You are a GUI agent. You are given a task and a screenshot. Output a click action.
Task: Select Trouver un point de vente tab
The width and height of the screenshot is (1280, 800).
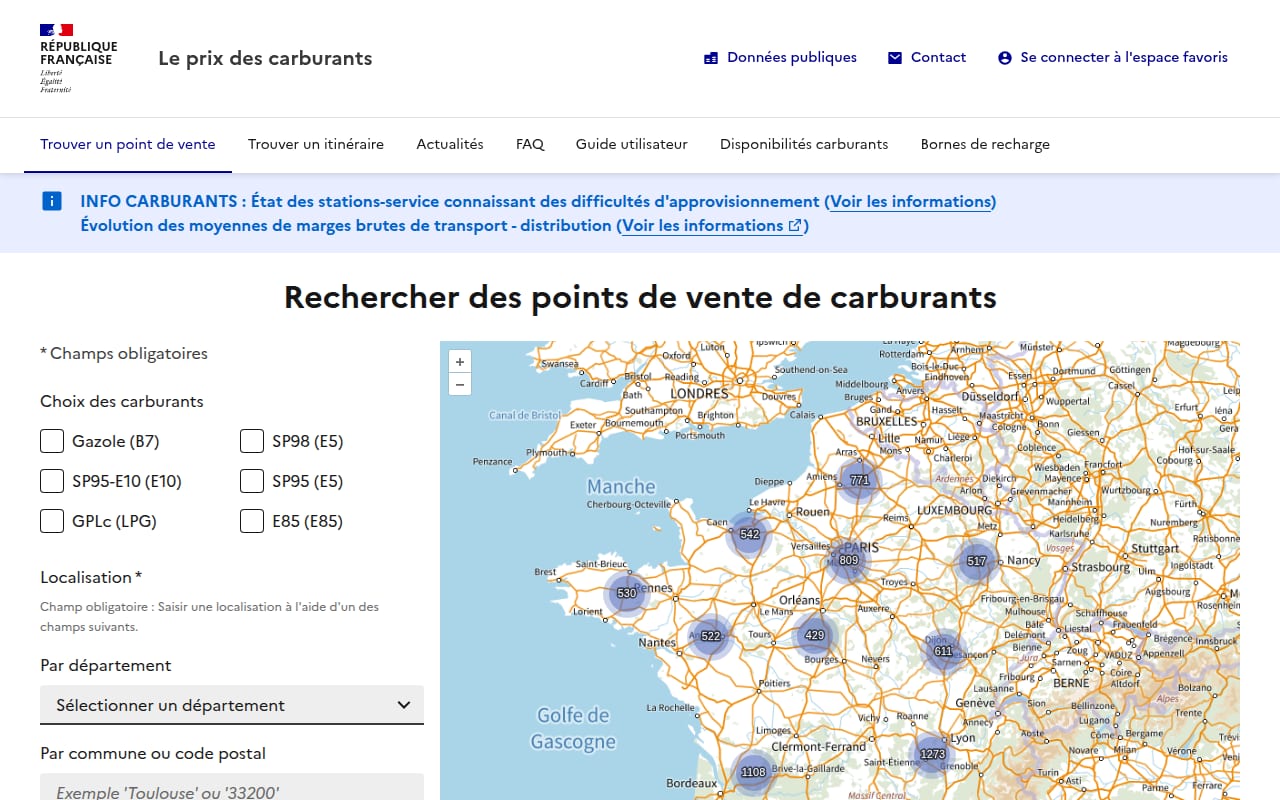click(x=128, y=144)
